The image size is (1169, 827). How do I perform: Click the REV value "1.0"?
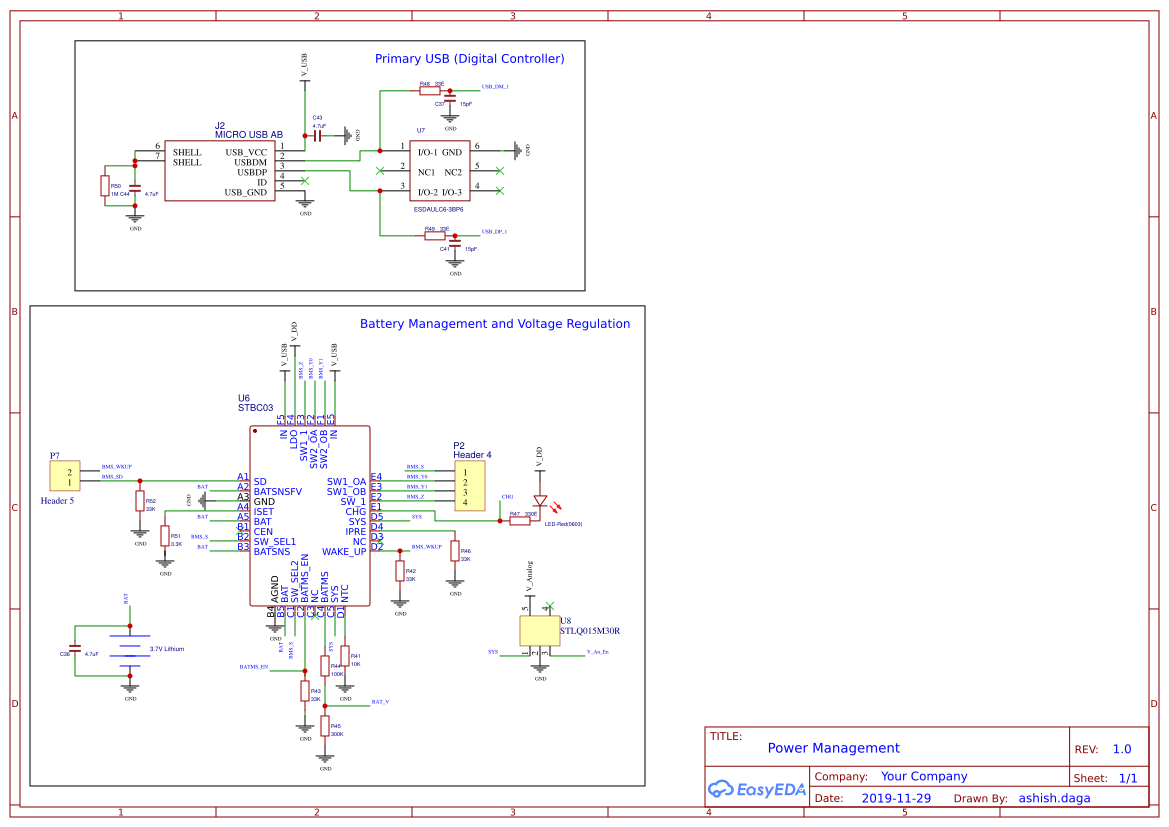(1122, 749)
